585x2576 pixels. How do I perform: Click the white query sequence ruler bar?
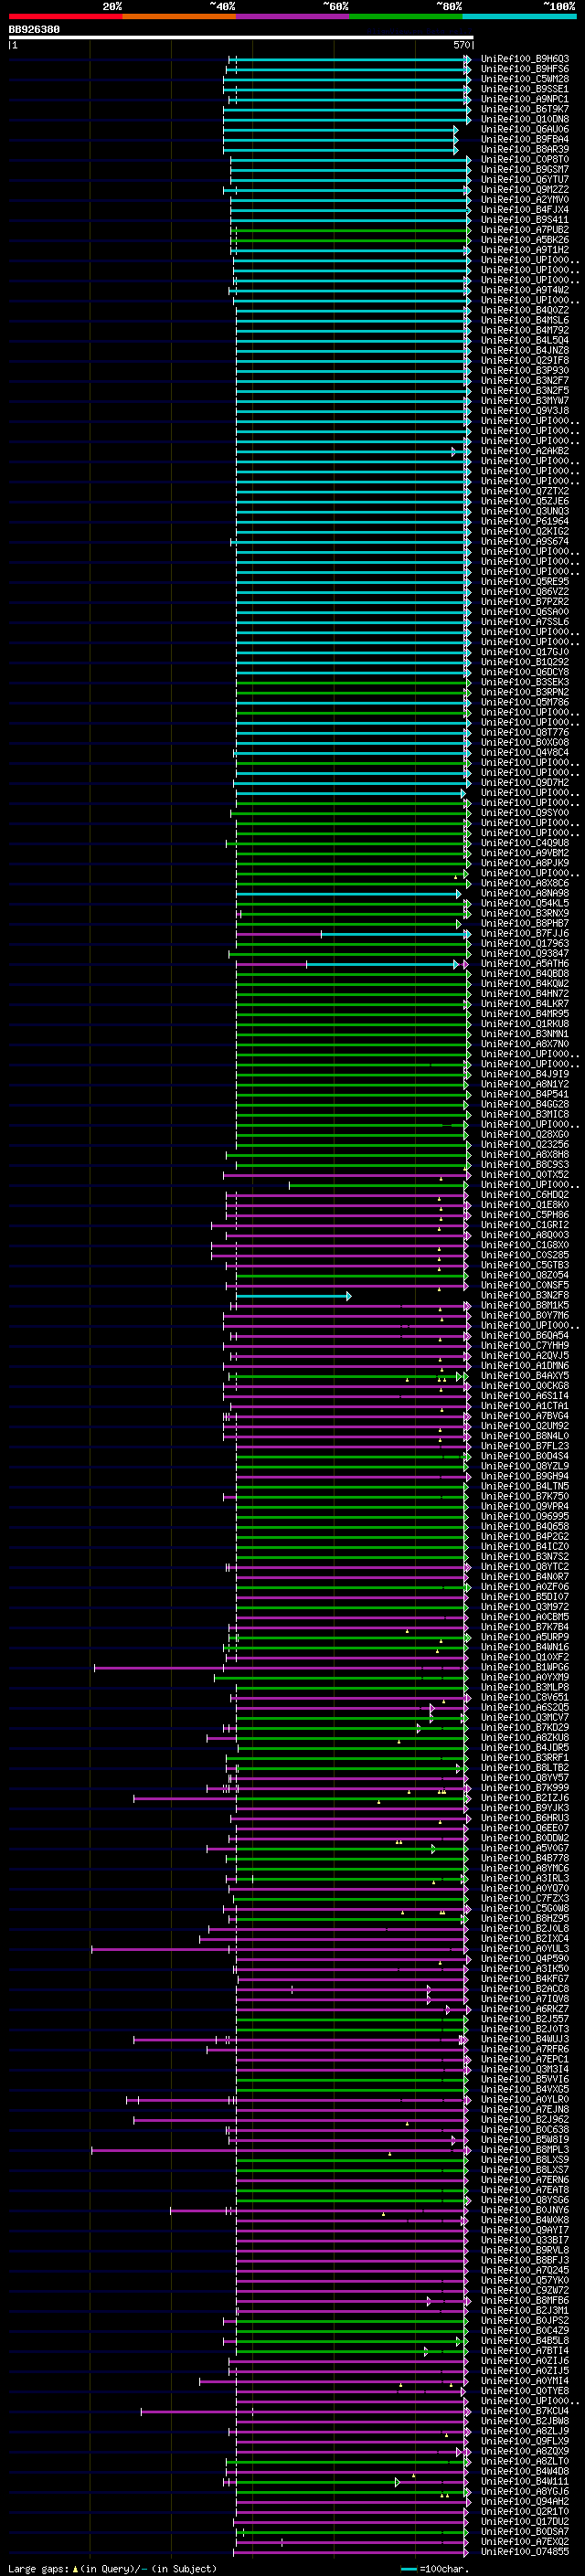[241, 37]
